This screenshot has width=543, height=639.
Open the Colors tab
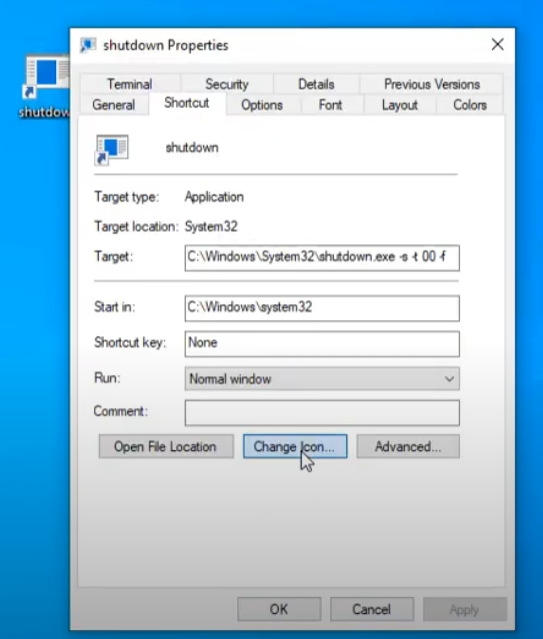coord(470,105)
